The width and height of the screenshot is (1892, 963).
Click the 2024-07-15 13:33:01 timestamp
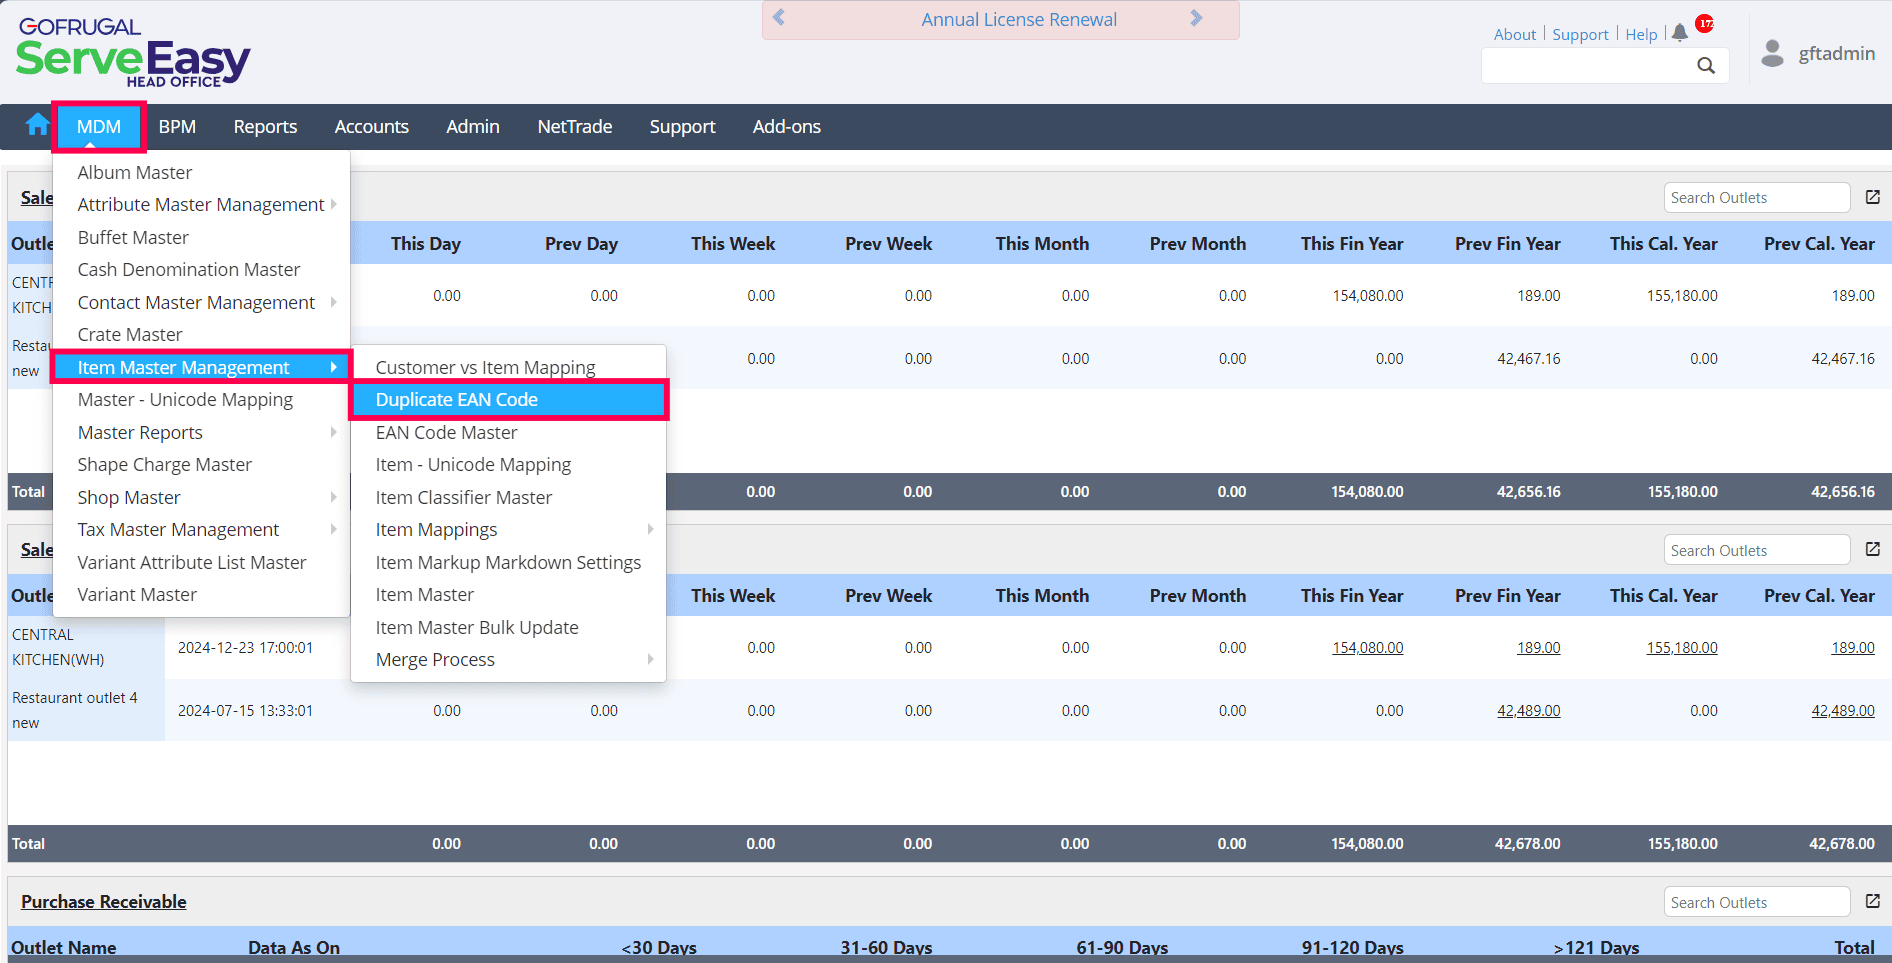(x=245, y=710)
